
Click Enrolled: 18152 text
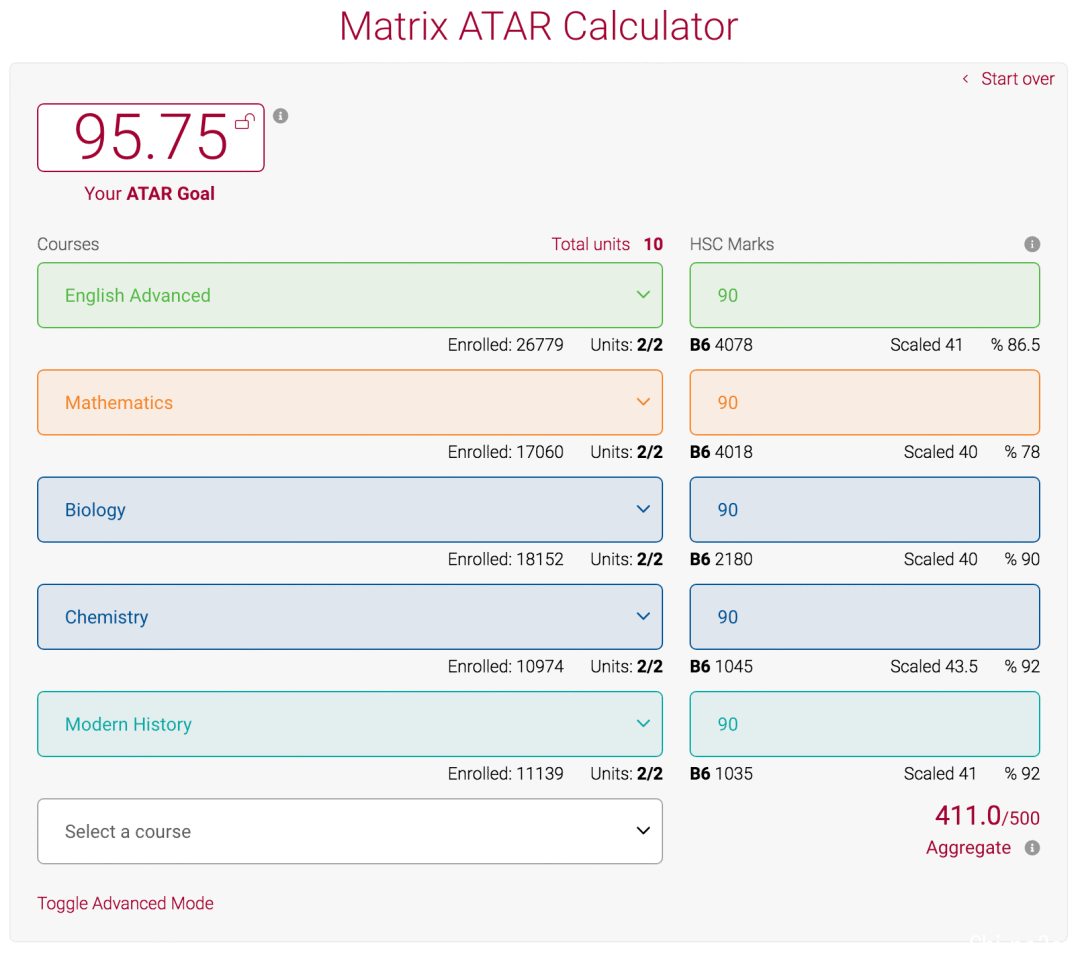[x=506, y=559]
